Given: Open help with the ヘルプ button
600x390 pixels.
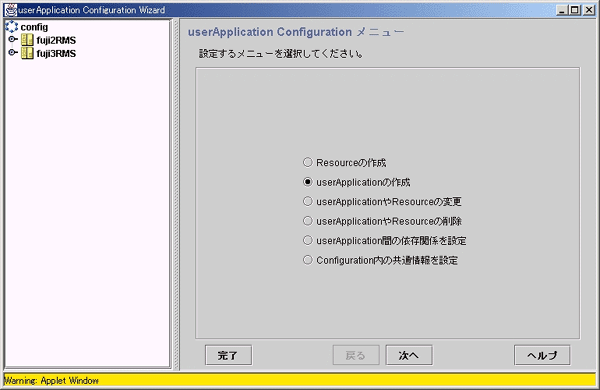Looking at the screenshot, I should coord(542,355).
